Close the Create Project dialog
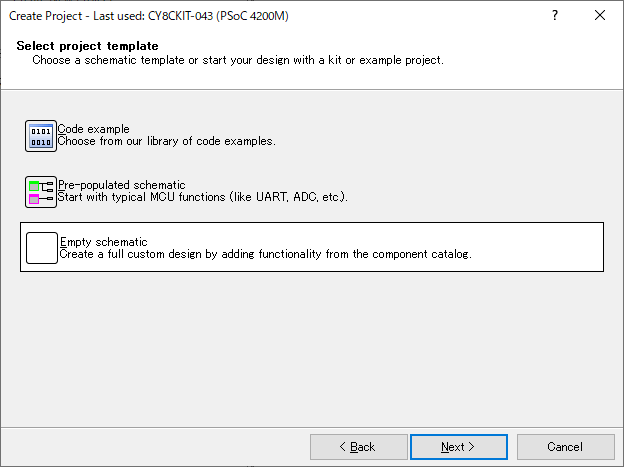The width and height of the screenshot is (624, 467). pos(600,15)
